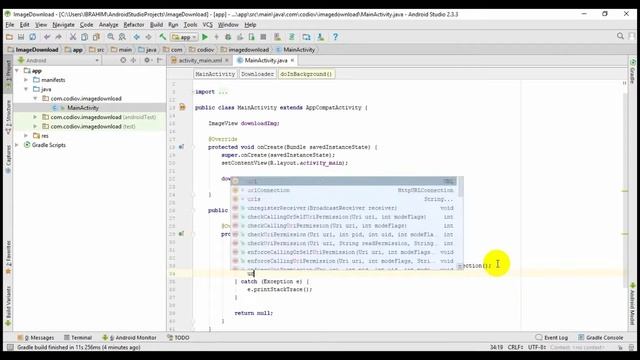
Task: Copy selection with the toolbar copy icon
Action: coord(84,37)
